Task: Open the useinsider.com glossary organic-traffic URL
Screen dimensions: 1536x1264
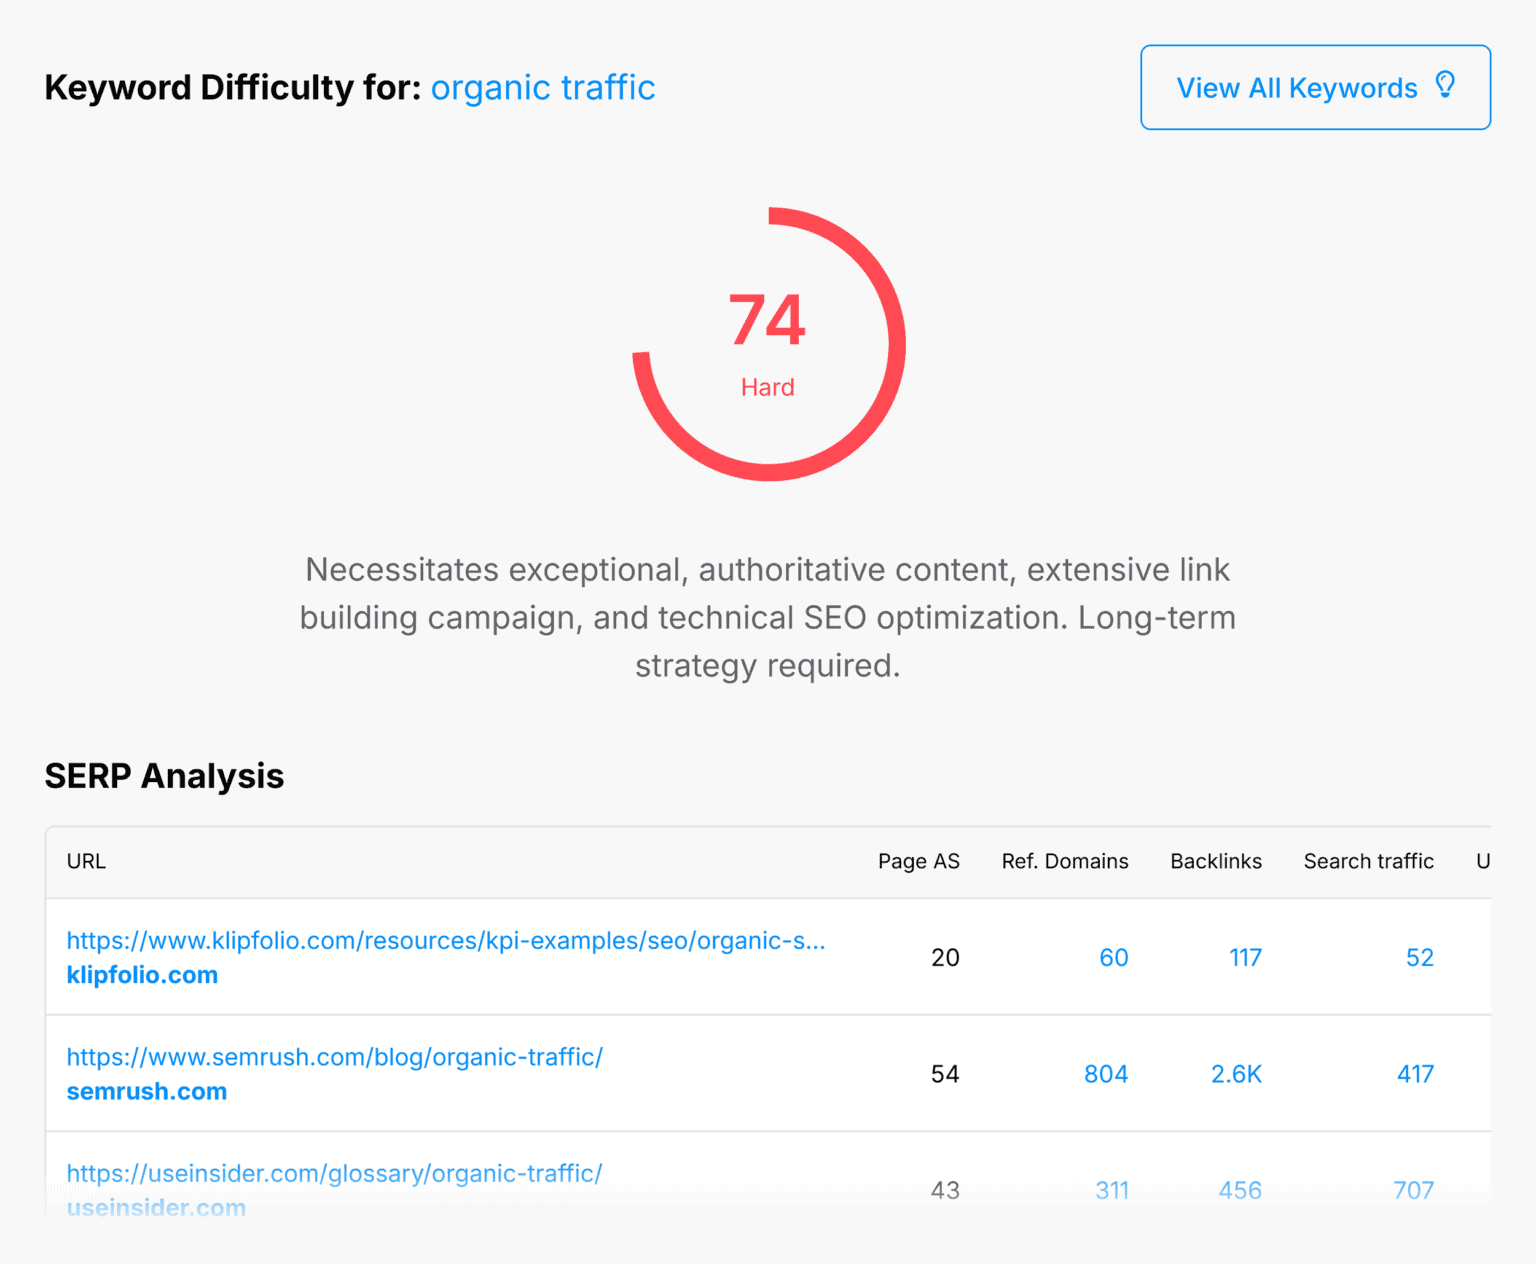Action: (334, 1174)
